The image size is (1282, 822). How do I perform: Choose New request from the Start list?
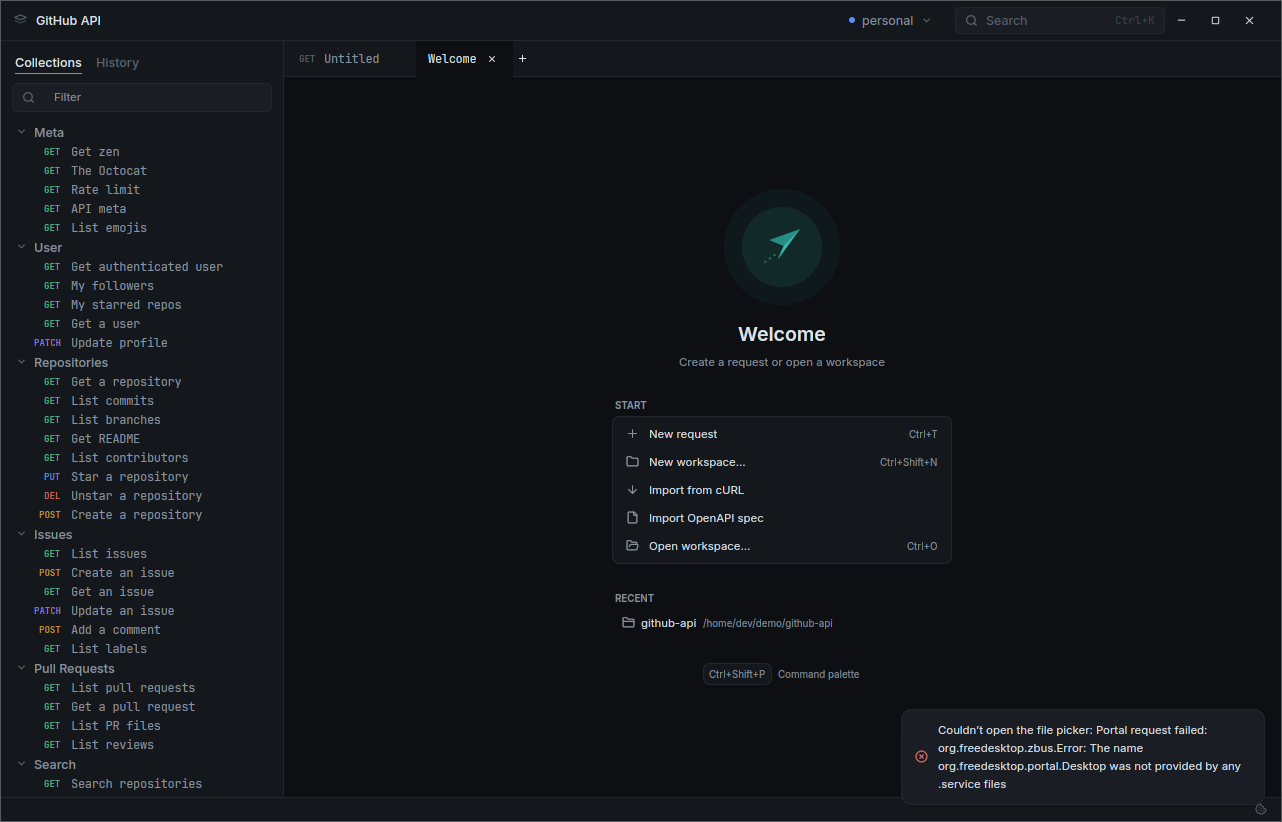click(782, 434)
